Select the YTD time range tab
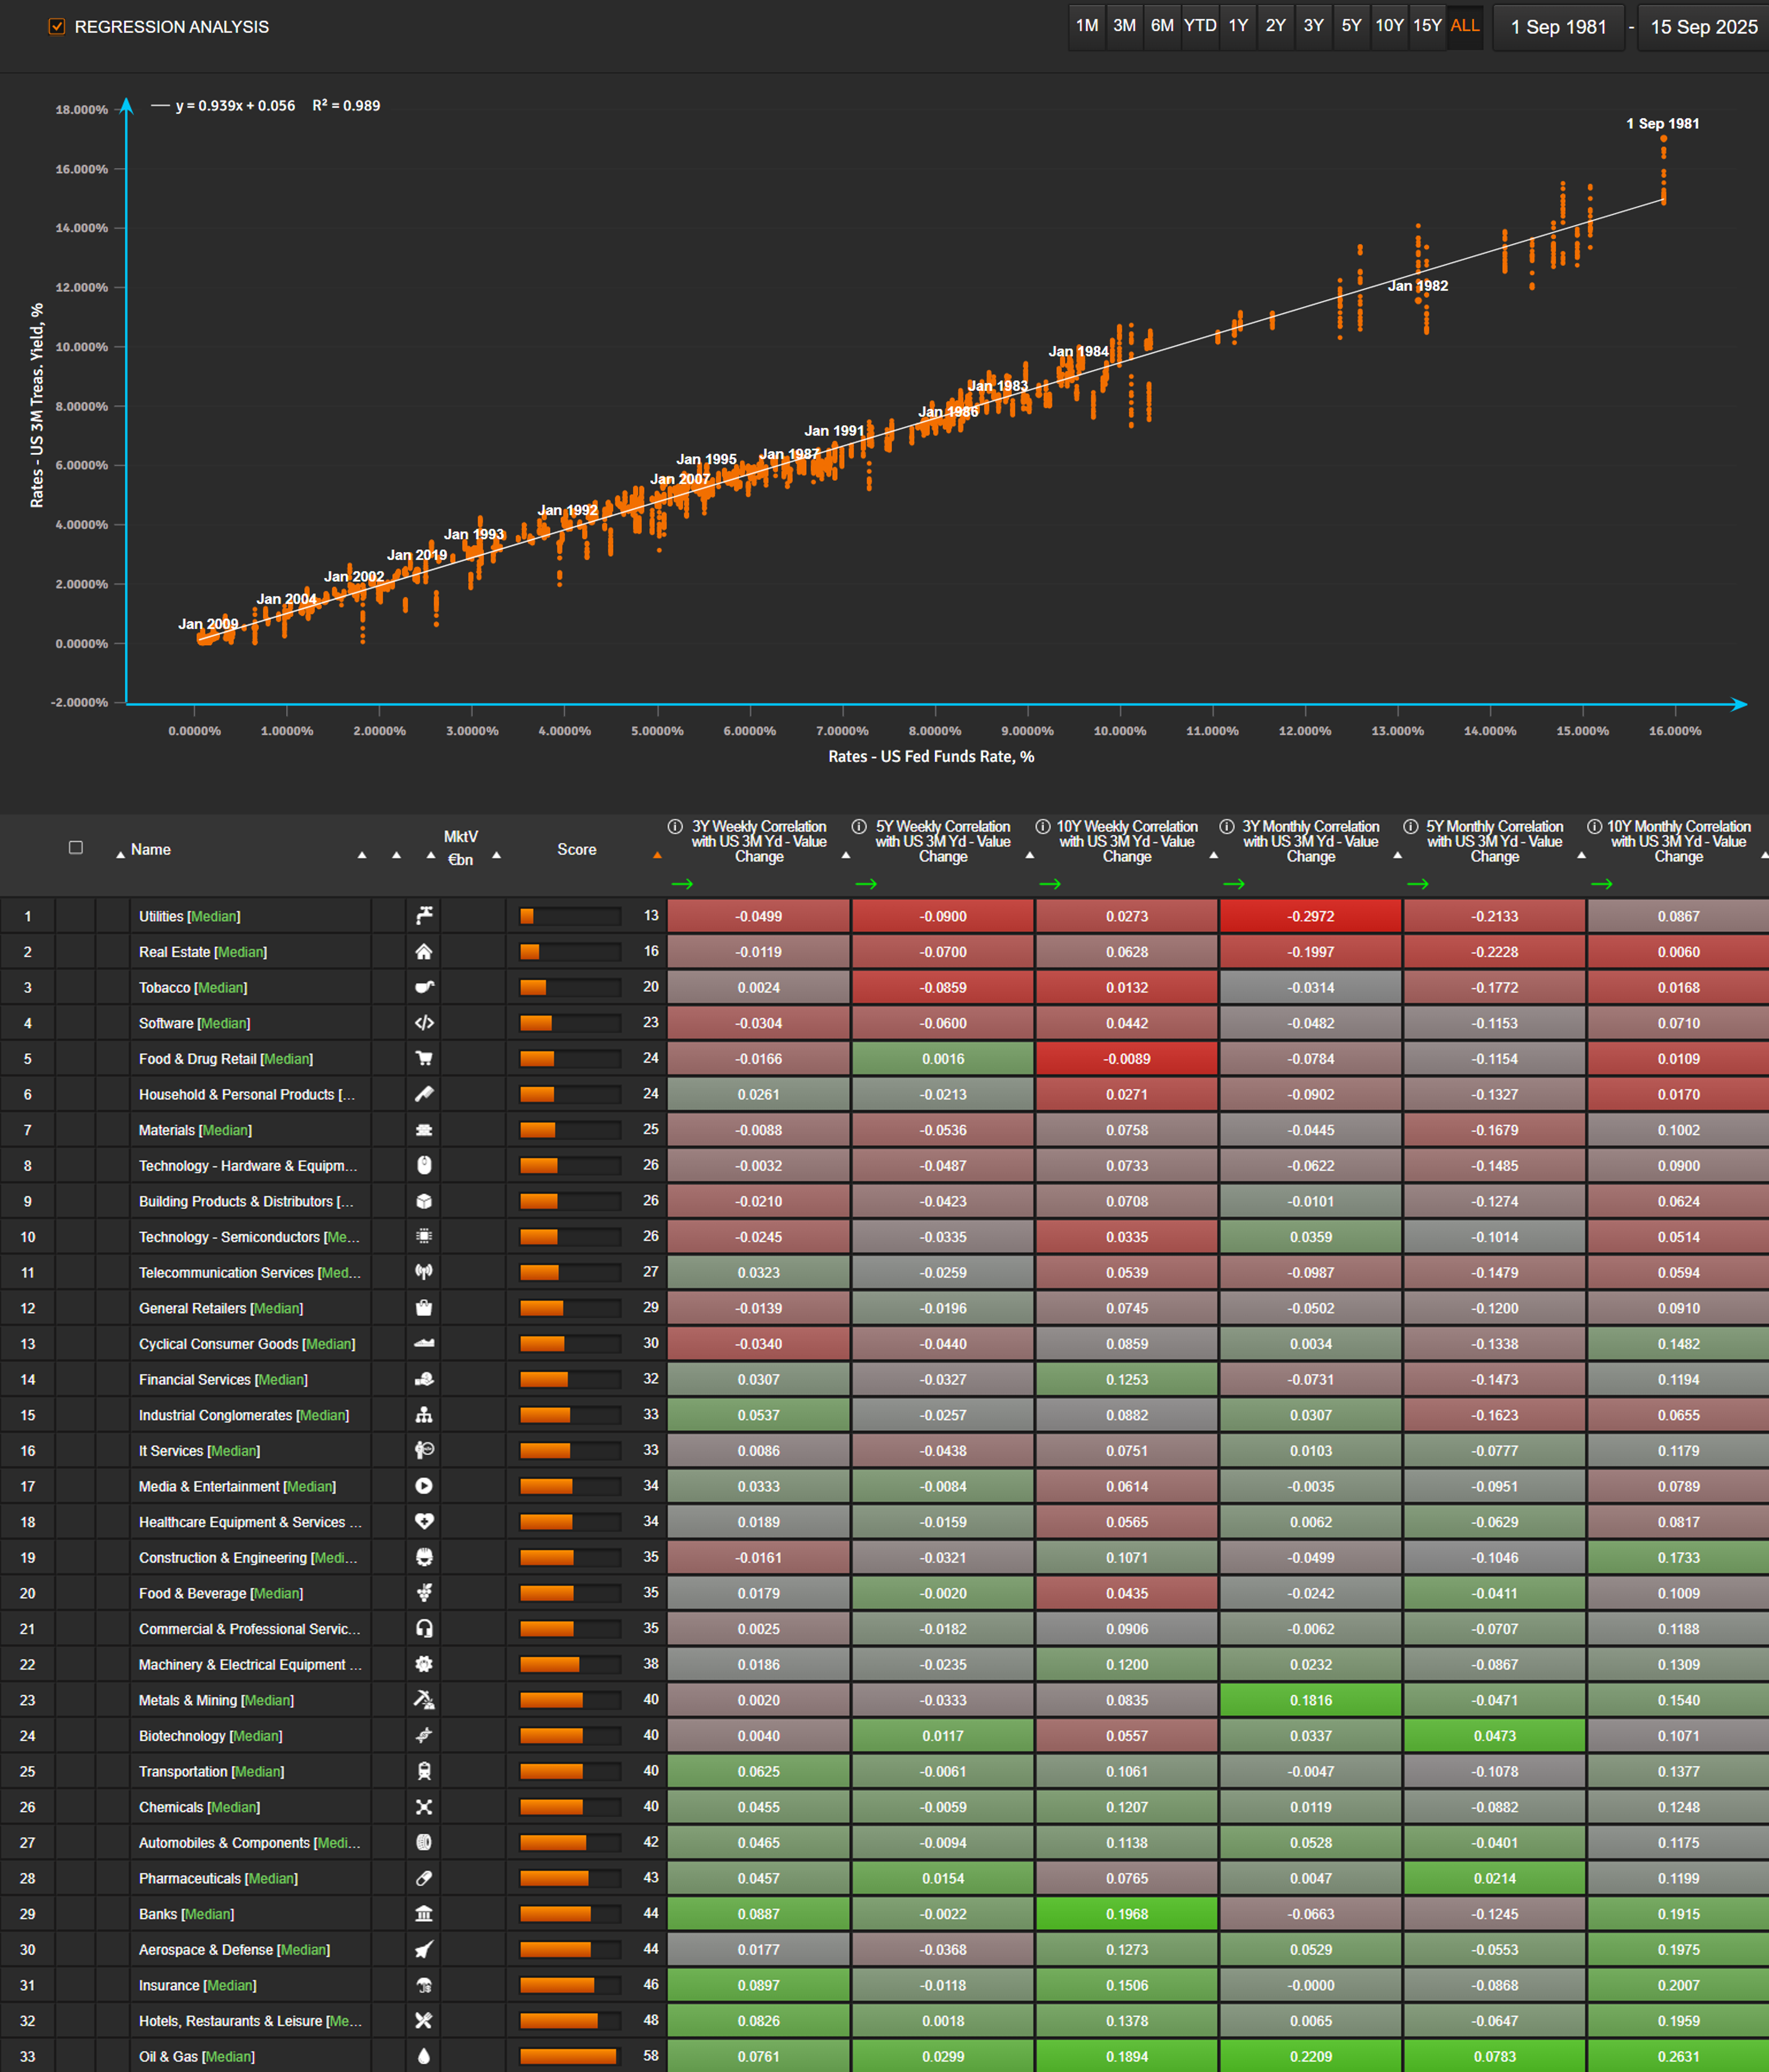Screen dimensions: 1769x2072 pyautogui.click(x=1200, y=26)
